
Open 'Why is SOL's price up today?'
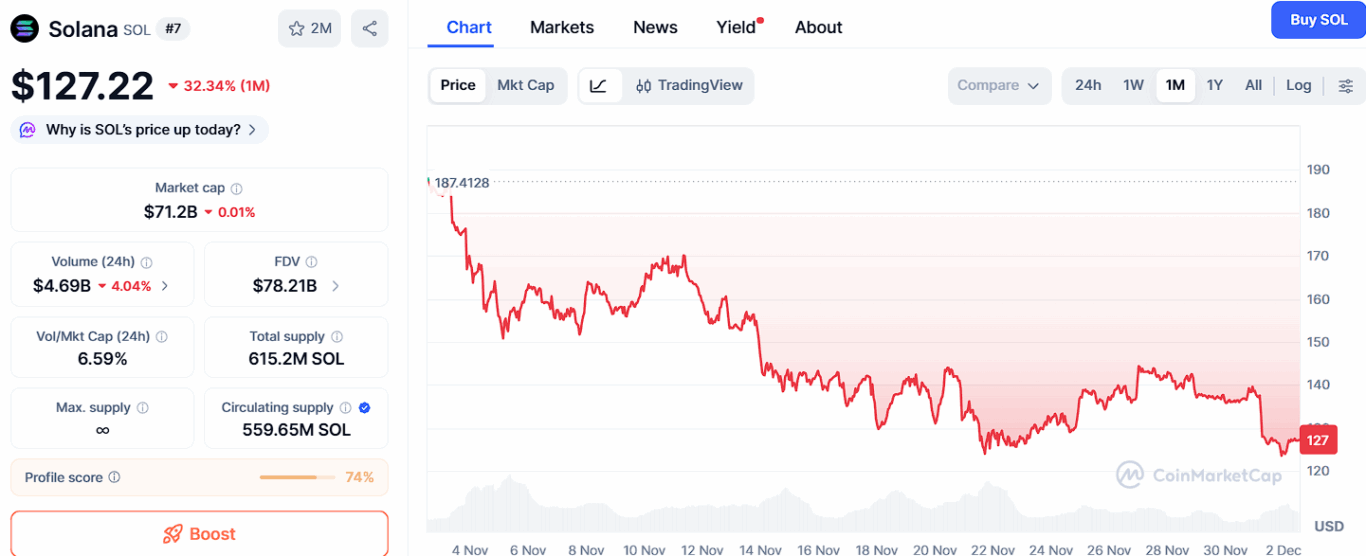click(x=140, y=129)
